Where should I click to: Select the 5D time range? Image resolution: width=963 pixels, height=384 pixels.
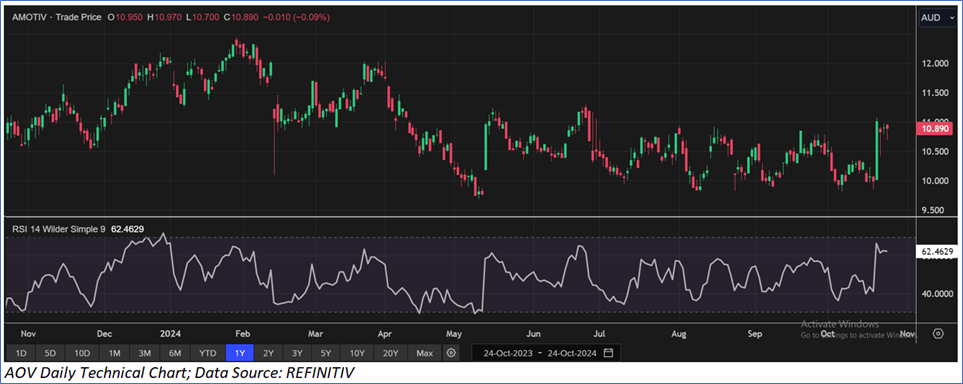[50, 353]
